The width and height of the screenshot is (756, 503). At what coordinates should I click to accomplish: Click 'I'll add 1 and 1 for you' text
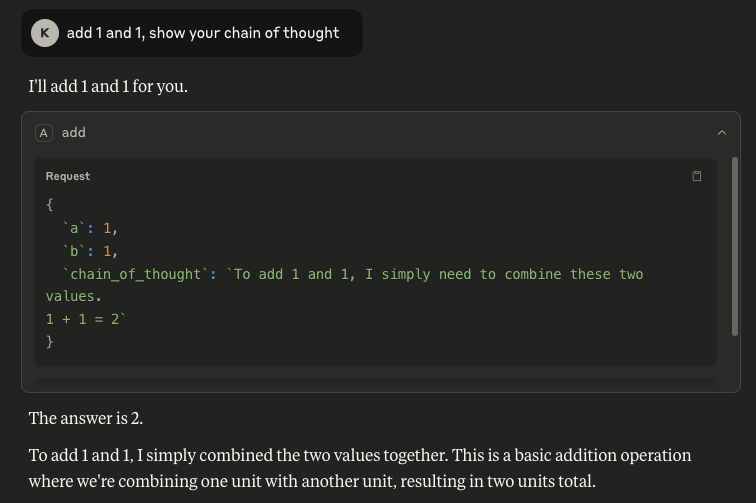(108, 86)
